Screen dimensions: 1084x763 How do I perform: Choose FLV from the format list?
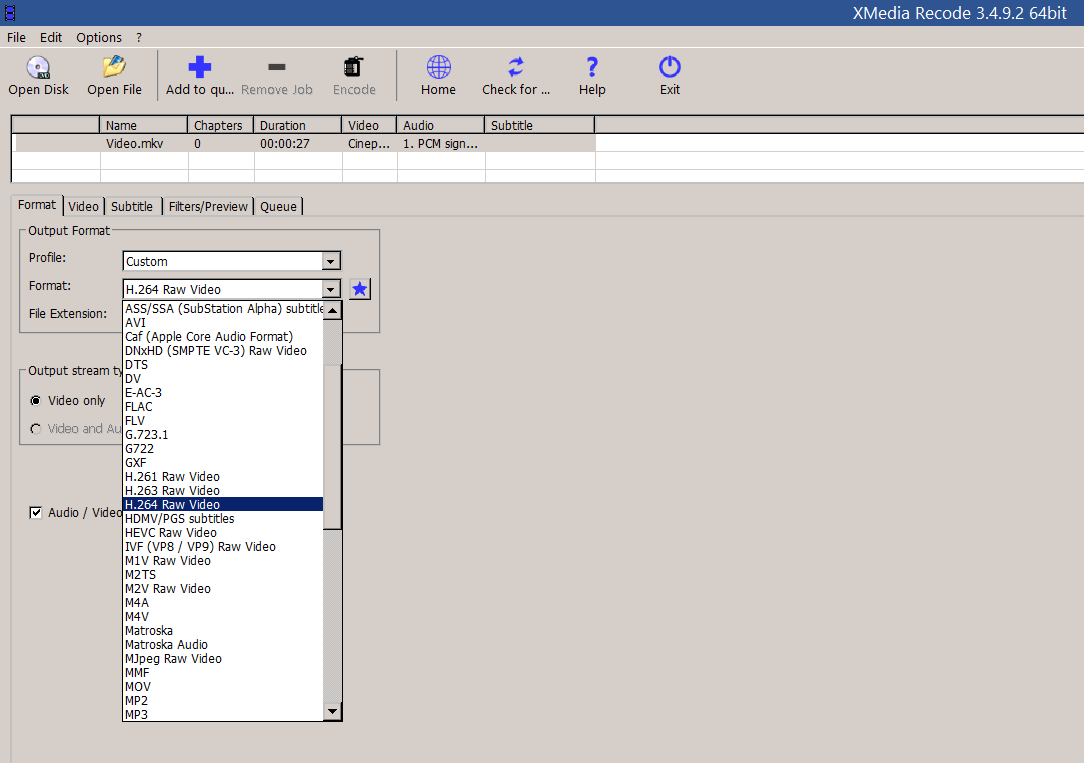coord(223,421)
